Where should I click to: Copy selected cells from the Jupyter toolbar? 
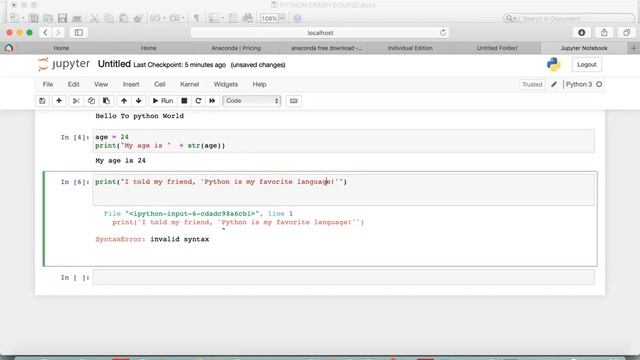(x=91, y=101)
